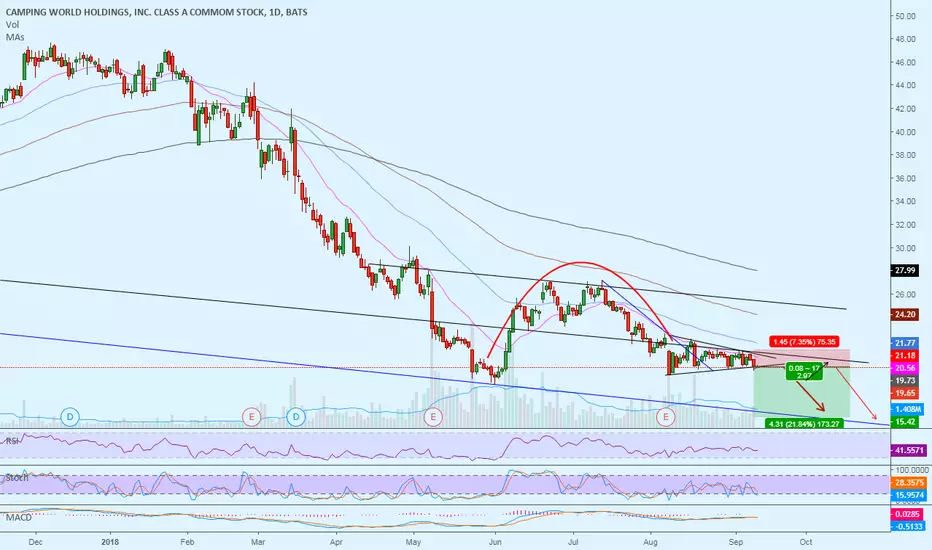Select the Stoch pane label

click(17, 478)
